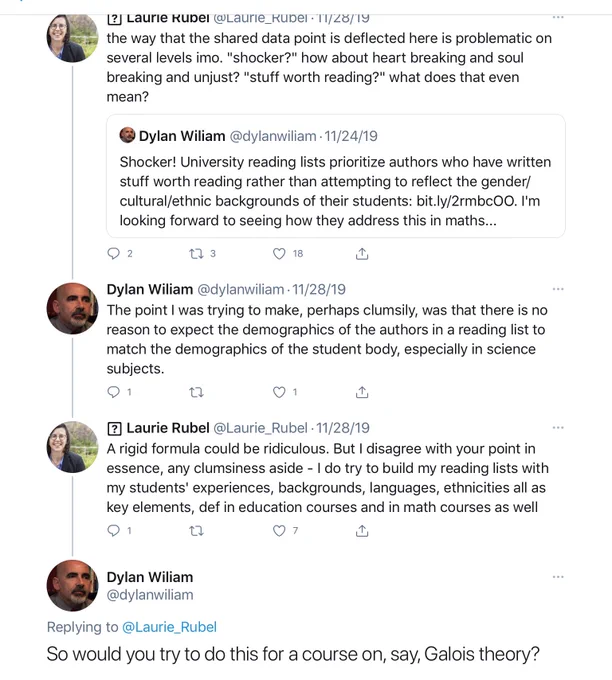This screenshot has height=680, width=612.
Task: Retweet Dylan Wiliam's demographics tweet
Action: point(196,392)
